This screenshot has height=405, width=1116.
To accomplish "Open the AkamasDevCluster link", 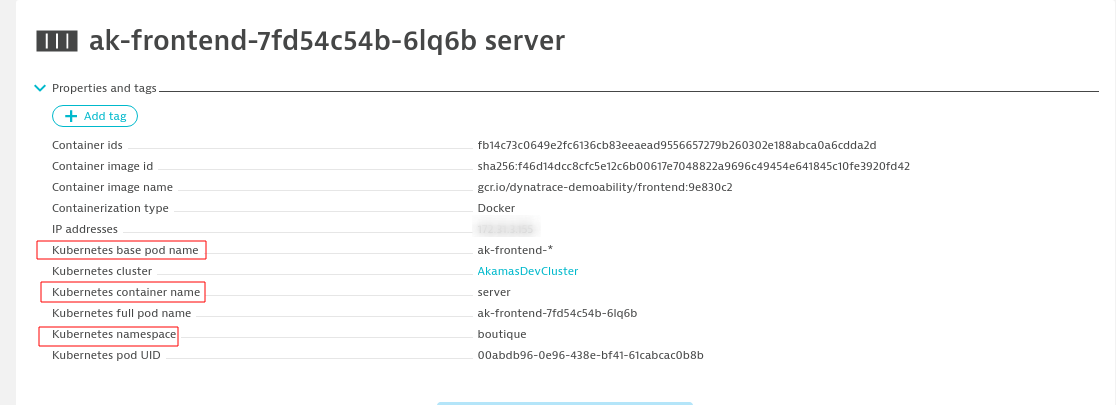I will click(528, 271).
